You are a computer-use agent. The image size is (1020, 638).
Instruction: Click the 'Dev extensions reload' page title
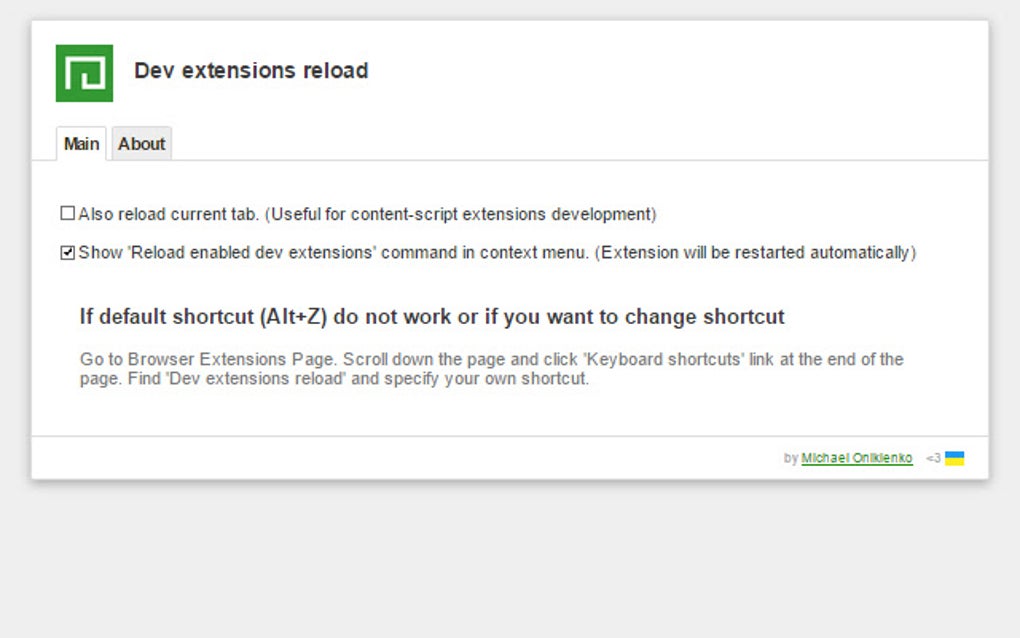[251, 71]
